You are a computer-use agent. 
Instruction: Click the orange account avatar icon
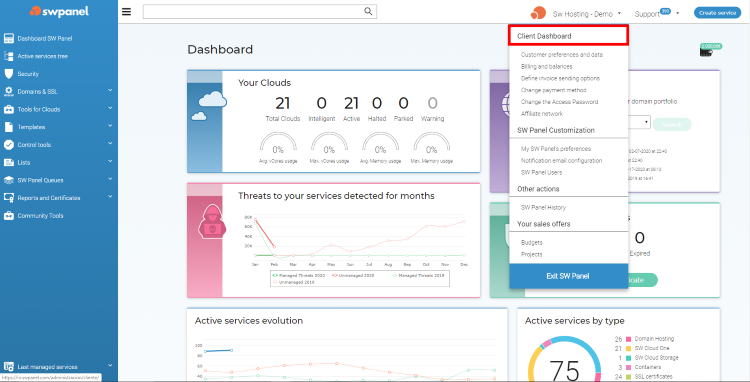(x=538, y=13)
